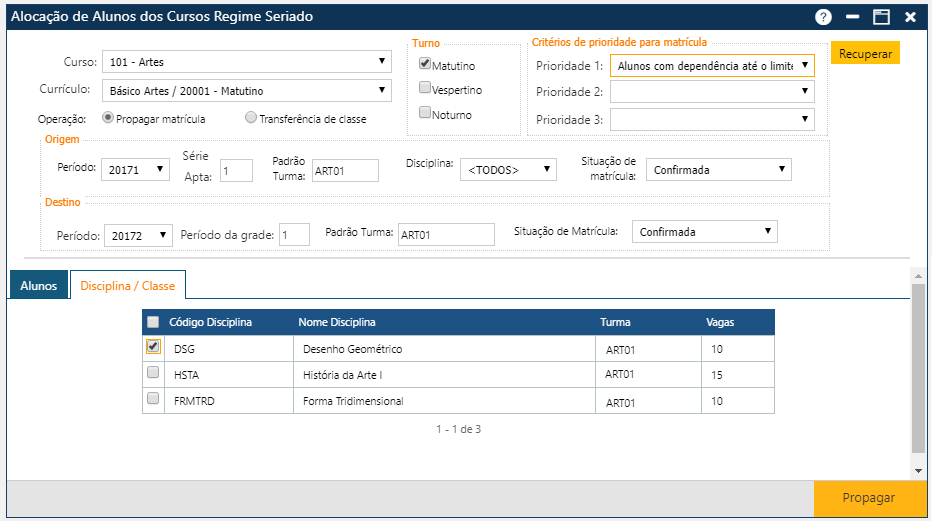The height and width of the screenshot is (521, 932).
Task: Click the Desenho Geométrico cell
Action: 444,349
